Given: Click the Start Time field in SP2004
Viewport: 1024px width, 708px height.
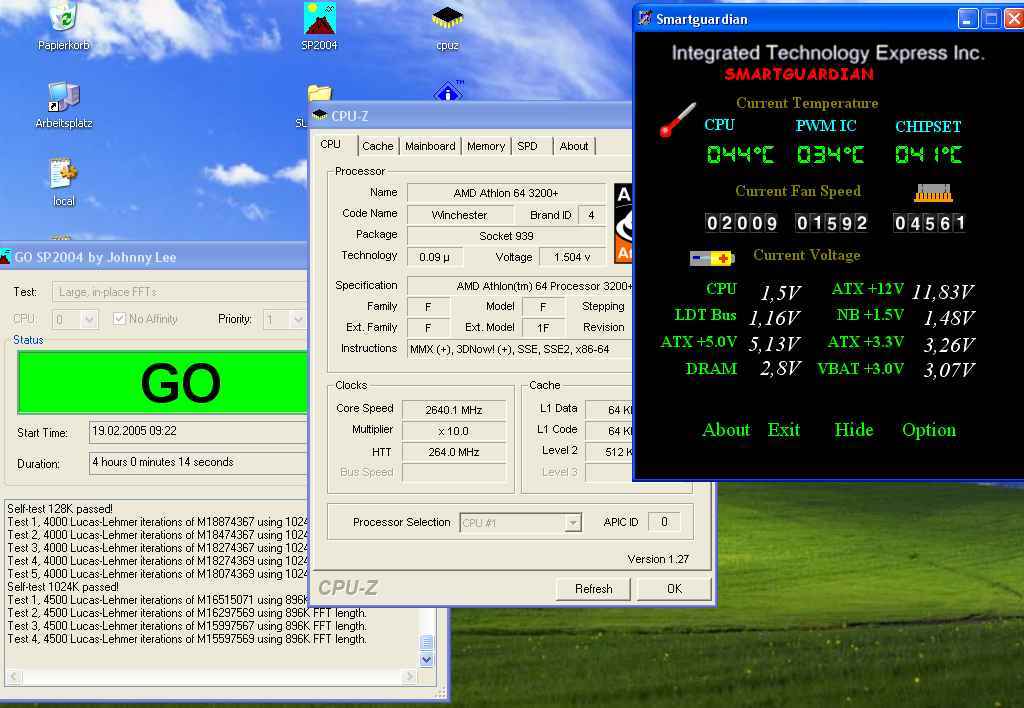Looking at the screenshot, I should (x=198, y=432).
